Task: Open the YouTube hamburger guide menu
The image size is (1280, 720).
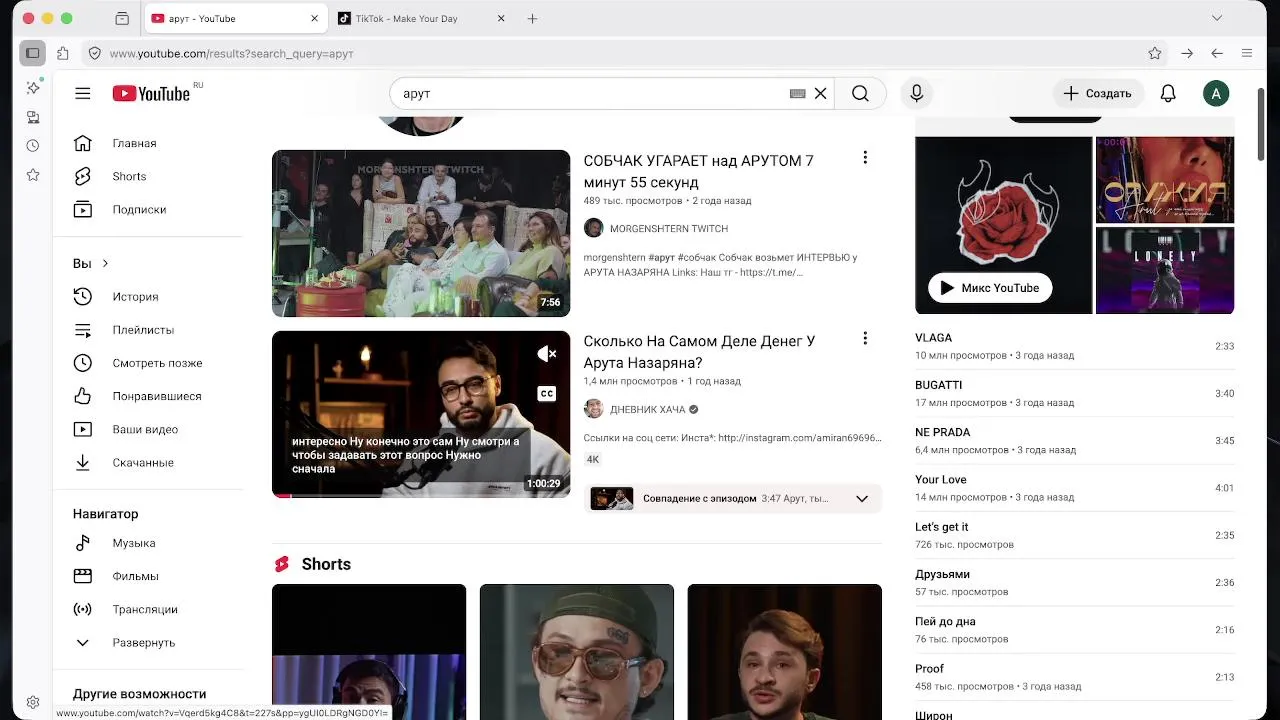Action: coord(83,93)
